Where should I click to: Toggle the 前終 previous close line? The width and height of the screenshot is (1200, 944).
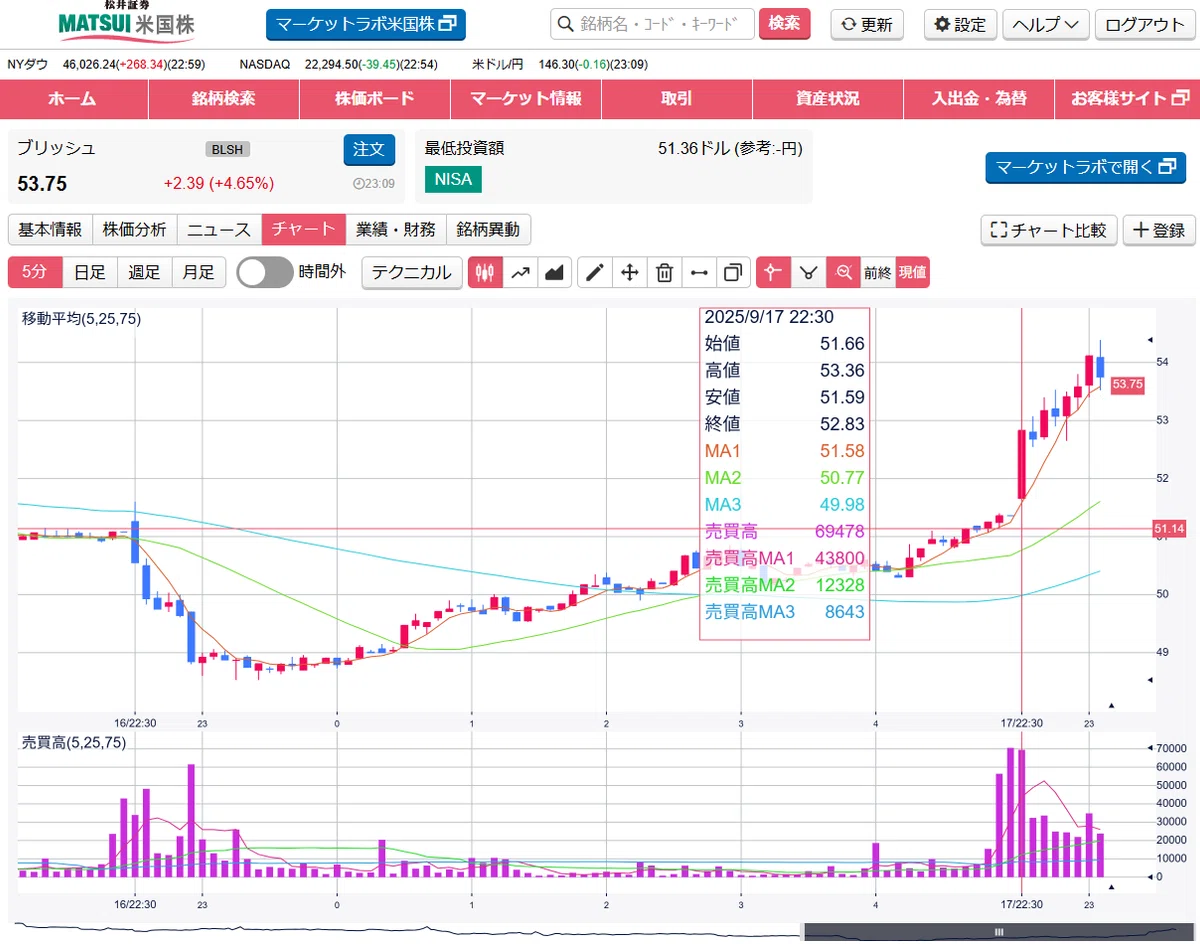(x=877, y=272)
